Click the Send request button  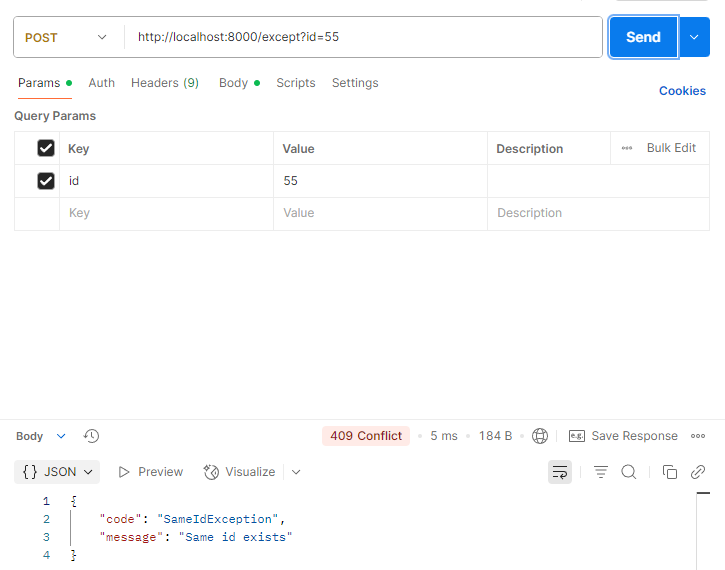pos(643,37)
